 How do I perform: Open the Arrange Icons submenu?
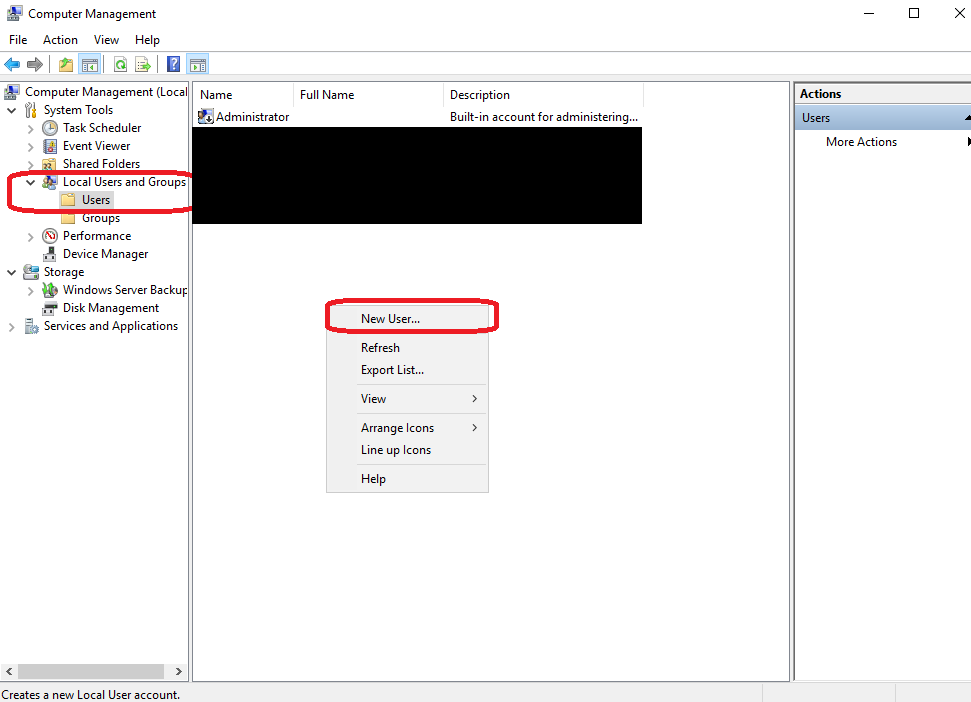(x=397, y=428)
